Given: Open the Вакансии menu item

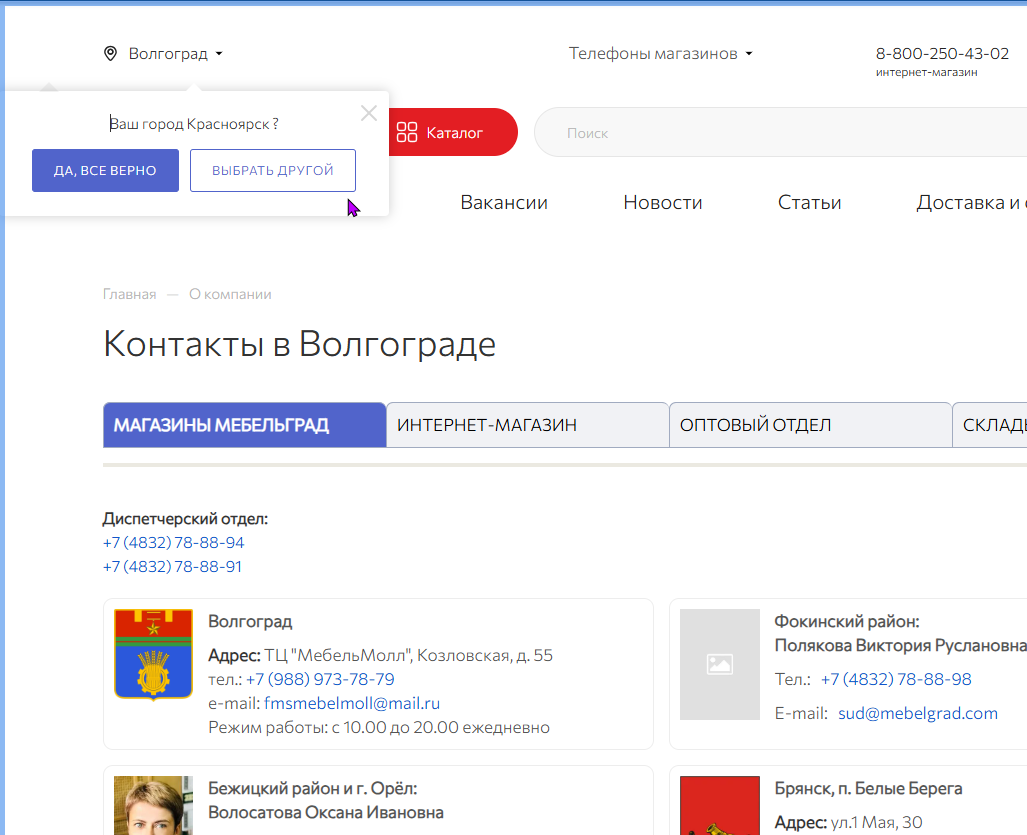Looking at the screenshot, I should 504,202.
